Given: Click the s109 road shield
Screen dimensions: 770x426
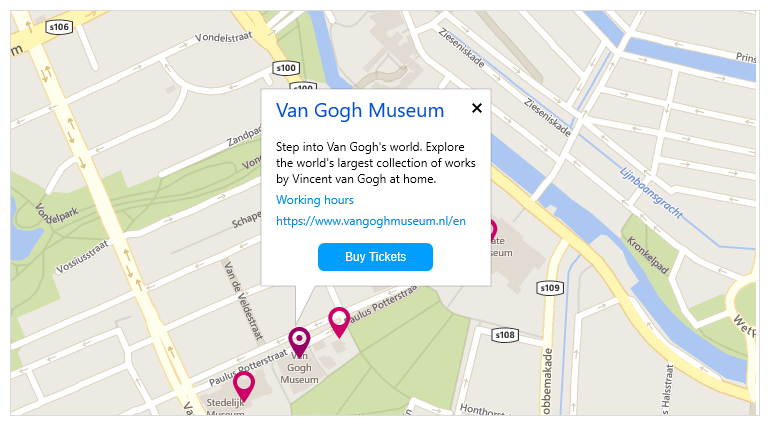Looking at the screenshot, I should pyautogui.click(x=550, y=288).
